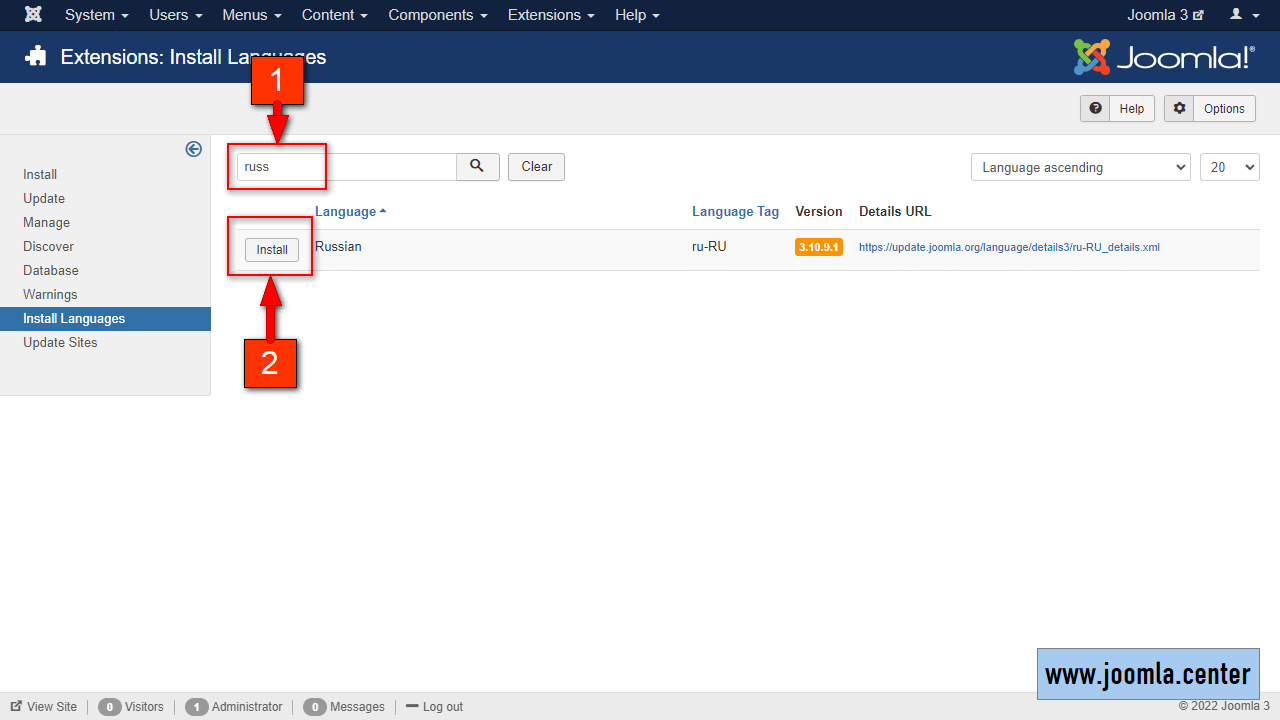
Task: Open the Language ascending sort dropdown
Action: tap(1080, 167)
